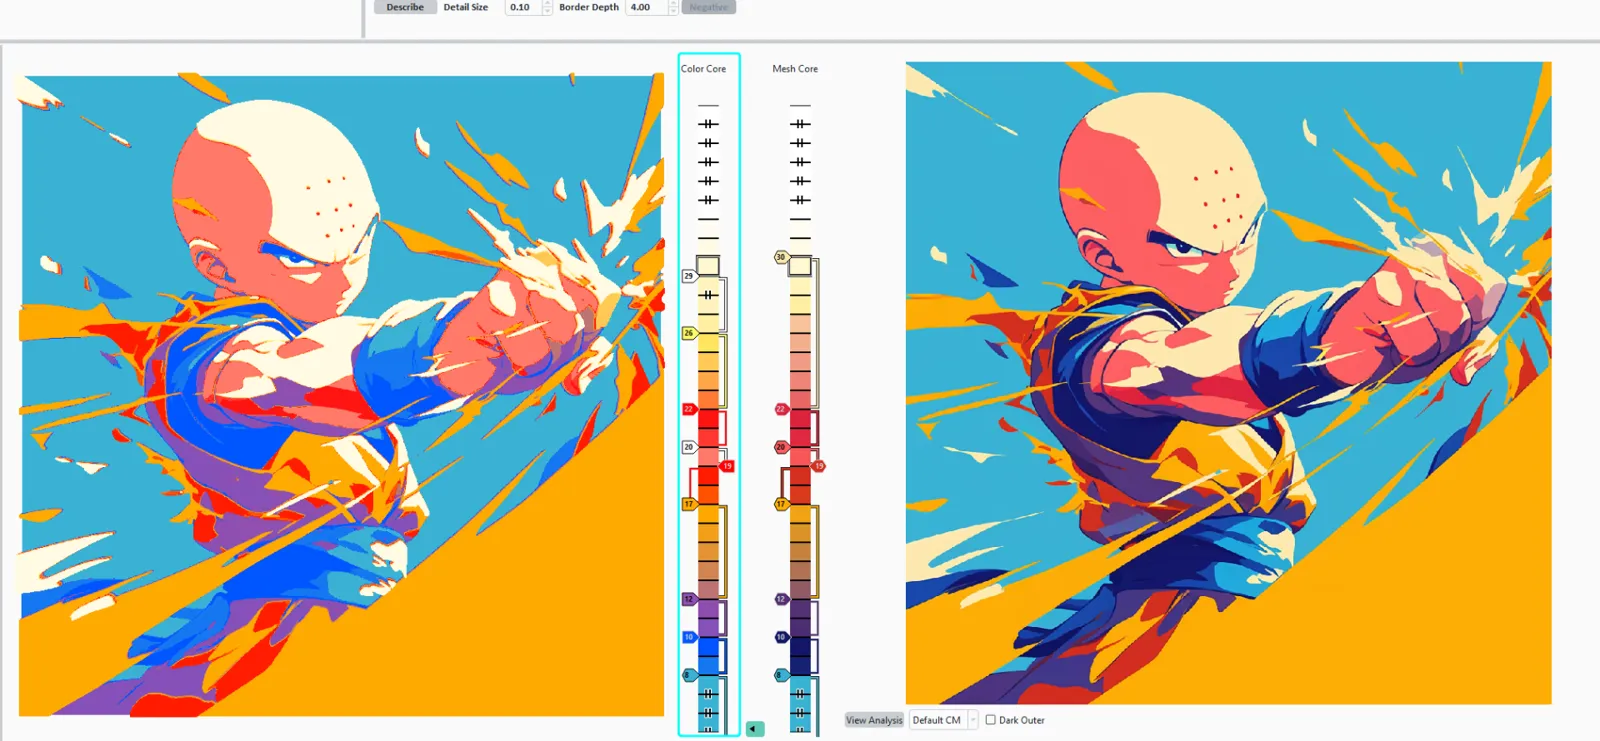
Task: Click the right recolored artwork preview
Action: click(x=1229, y=383)
